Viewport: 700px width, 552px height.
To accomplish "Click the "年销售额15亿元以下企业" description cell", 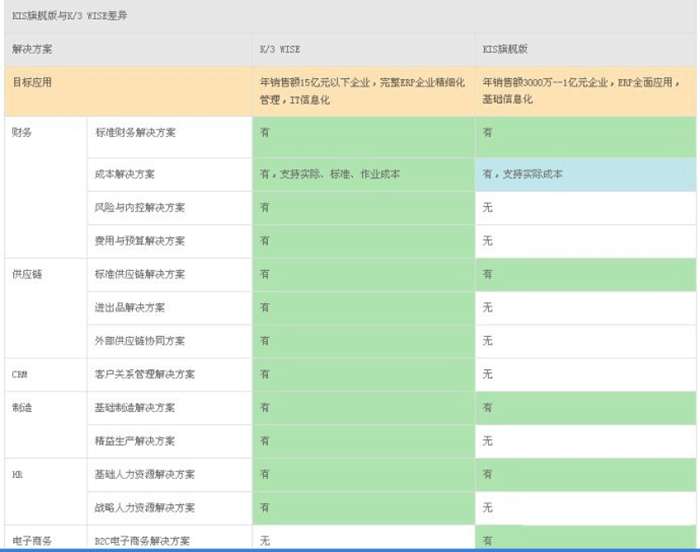I will click(363, 92).
